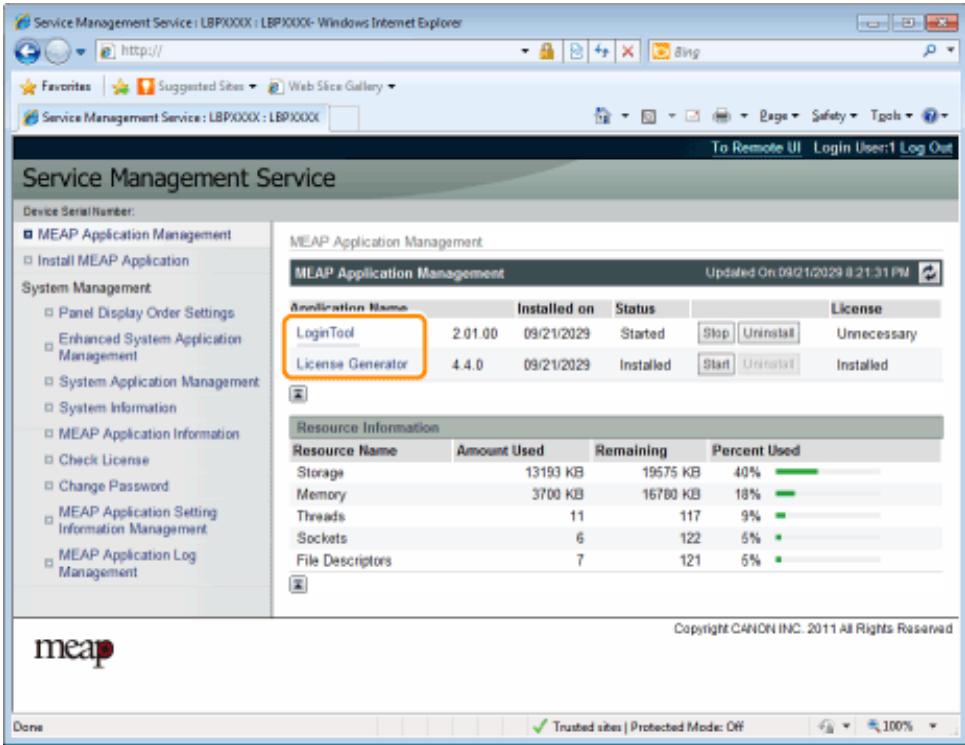
Task: Open the Favorites center
Action: 55,87
